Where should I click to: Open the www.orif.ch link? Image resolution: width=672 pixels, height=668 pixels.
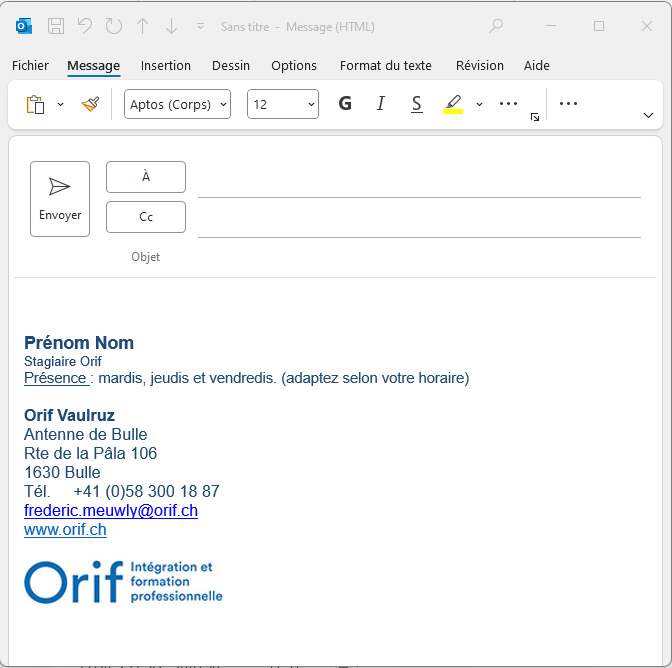(65, 530)
